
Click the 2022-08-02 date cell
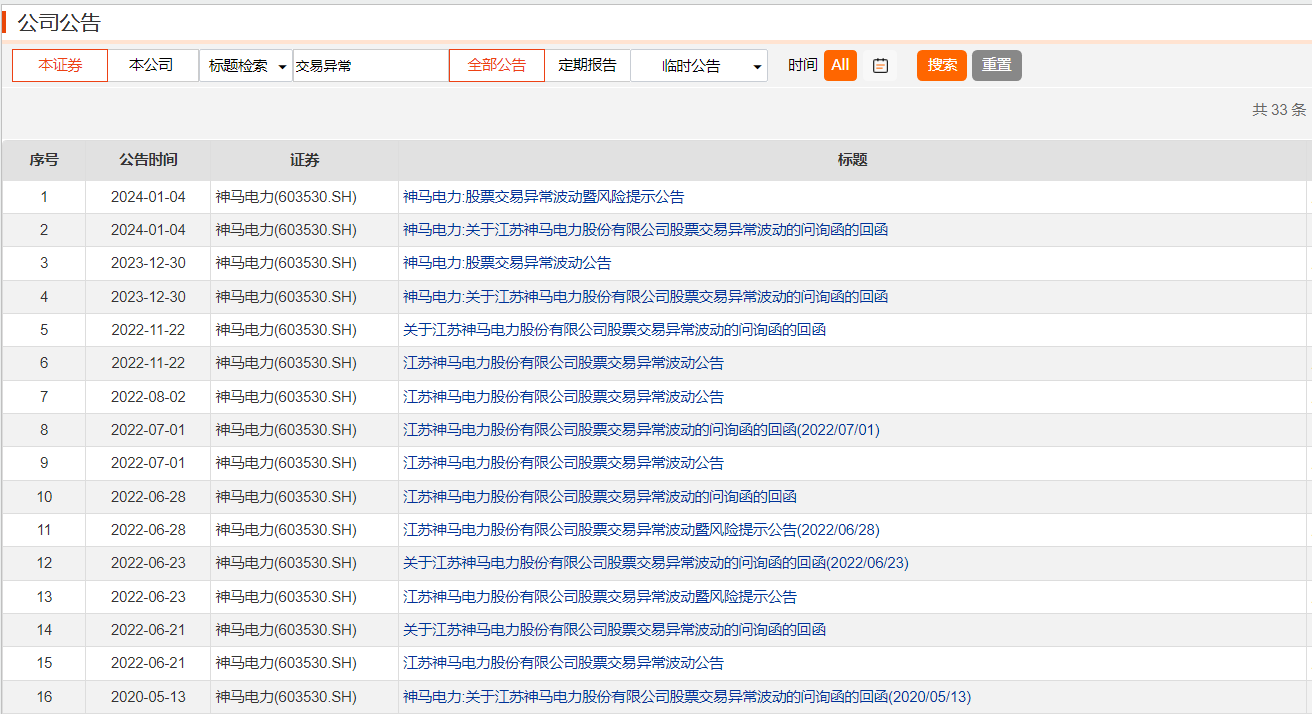(x=148, y=397)
